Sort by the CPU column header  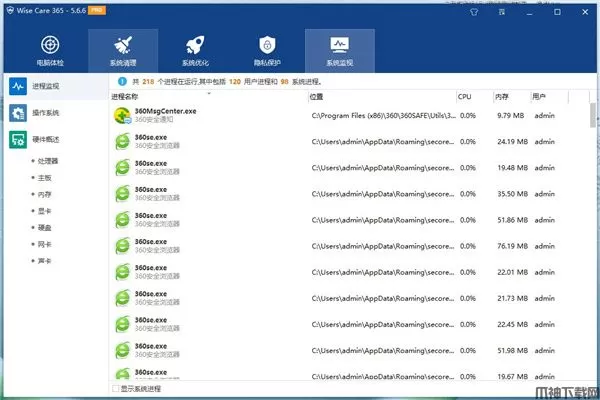pos(474,97)
